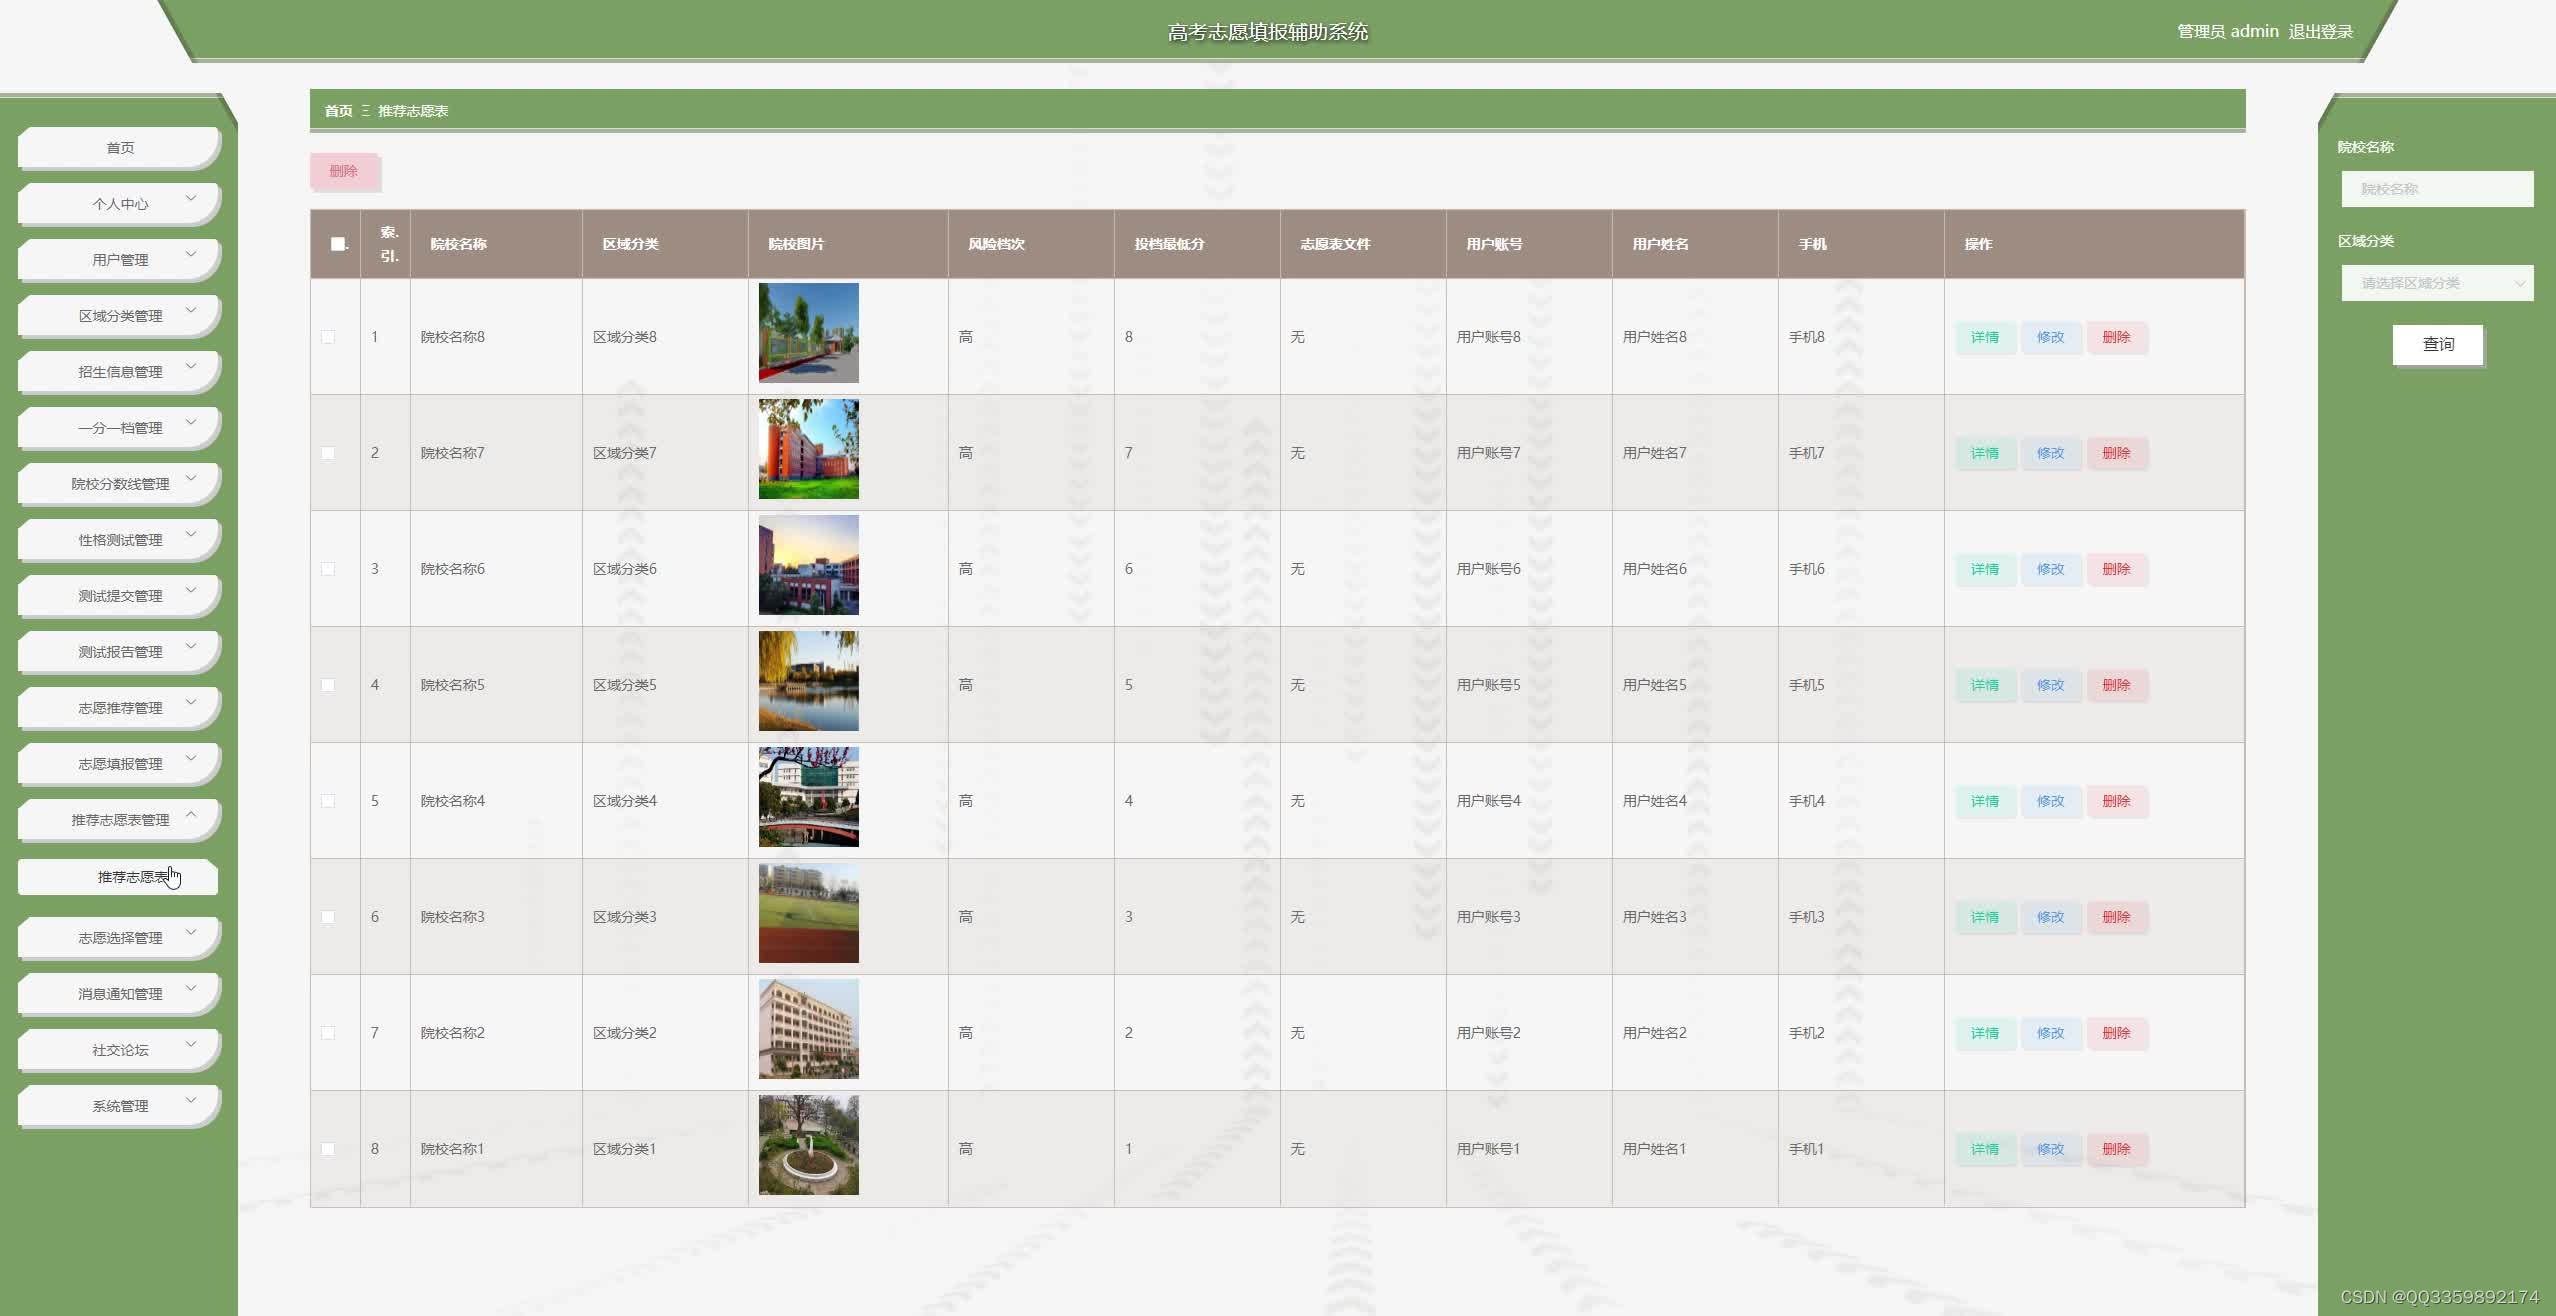The image size is (2556, 1316).
Task: Open the 系统管理 menu
Action: [x=119, y=1106]
